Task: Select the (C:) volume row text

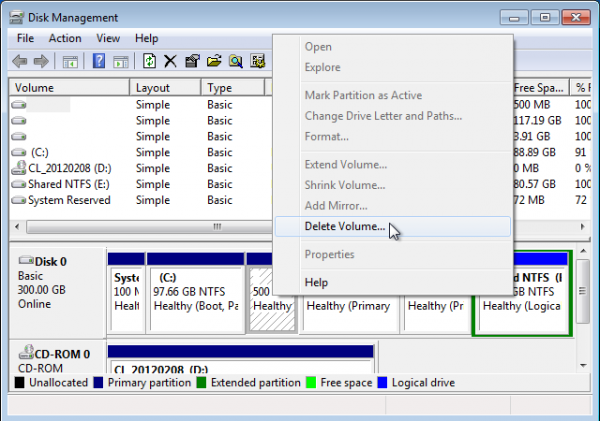Action: [x=40, y=153]
